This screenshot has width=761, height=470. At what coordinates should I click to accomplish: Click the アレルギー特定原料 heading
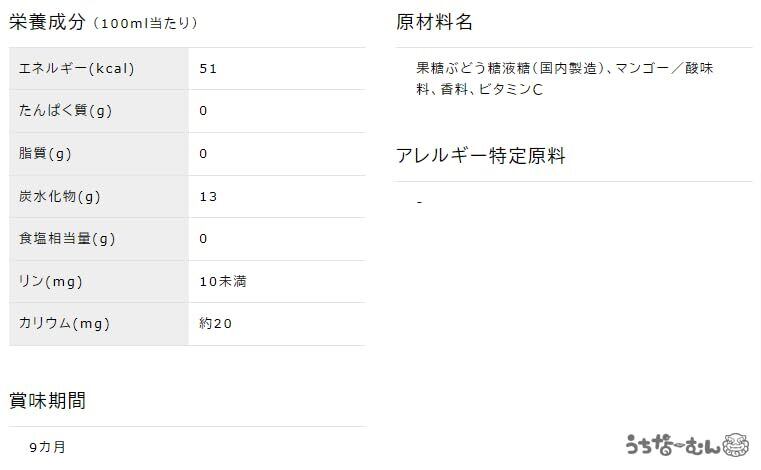tap(481, 156)
